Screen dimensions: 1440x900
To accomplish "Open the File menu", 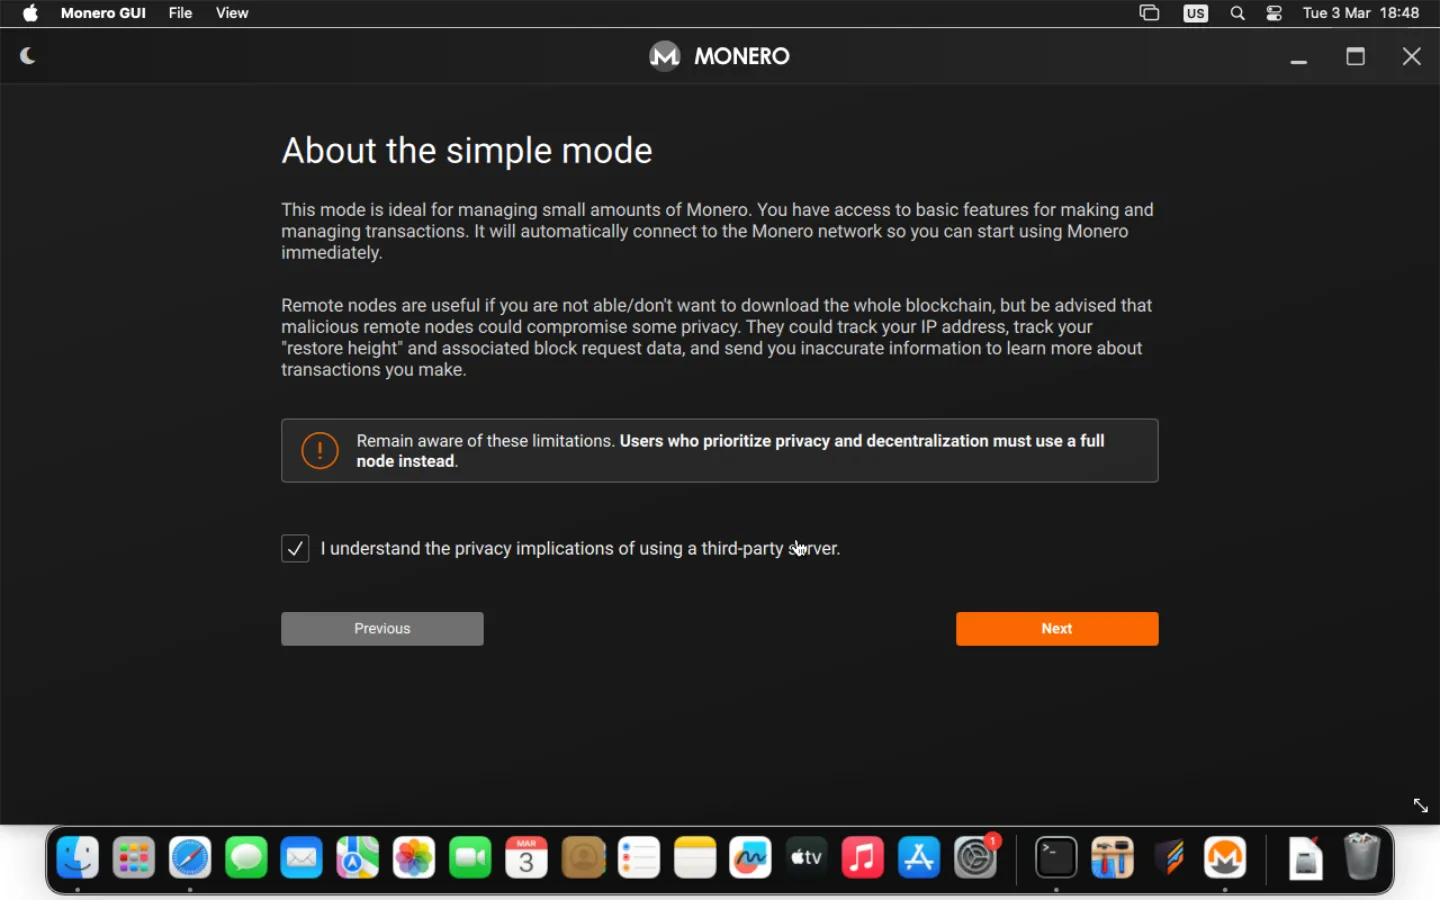I will (x=181, y=13).
